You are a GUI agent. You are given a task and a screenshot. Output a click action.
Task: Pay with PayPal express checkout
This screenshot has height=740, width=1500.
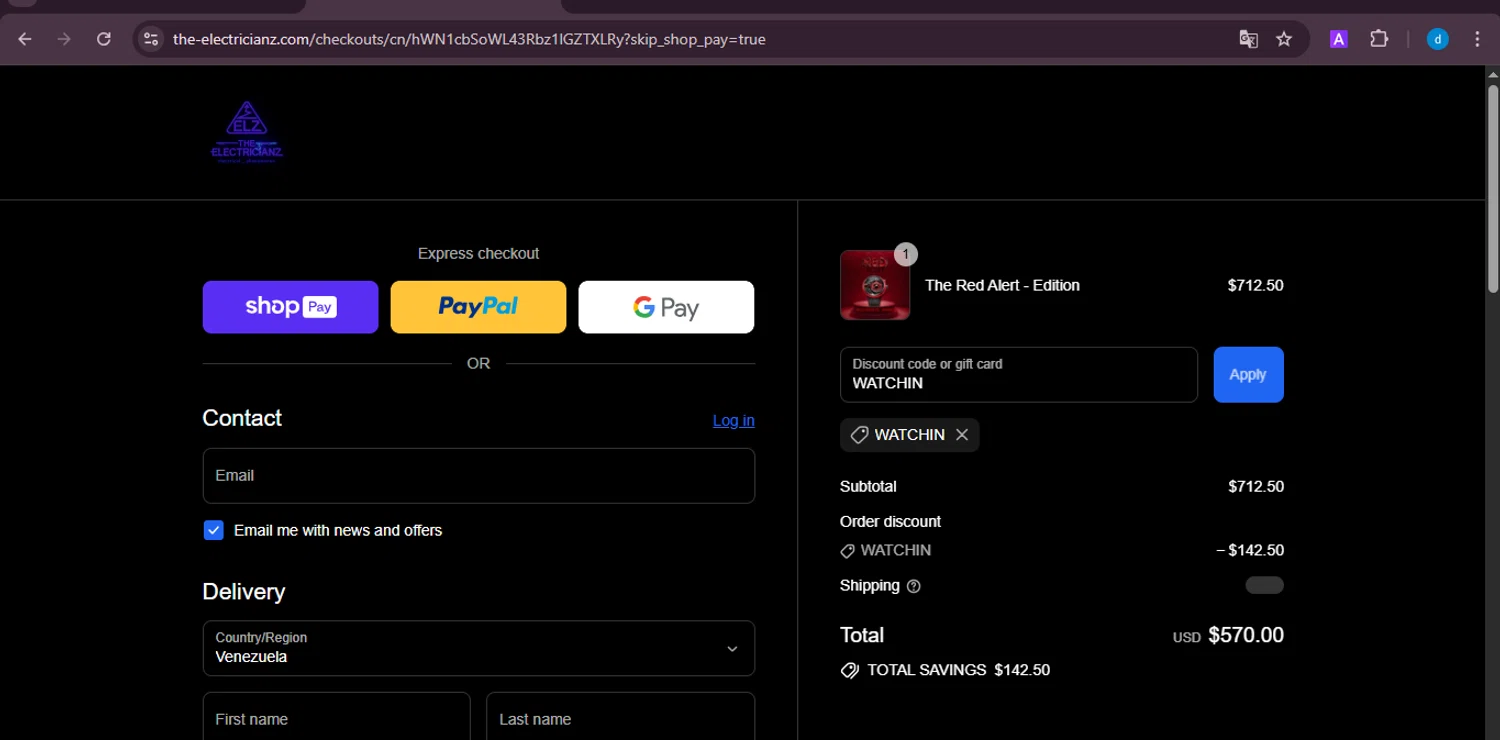tap(478, 307)
